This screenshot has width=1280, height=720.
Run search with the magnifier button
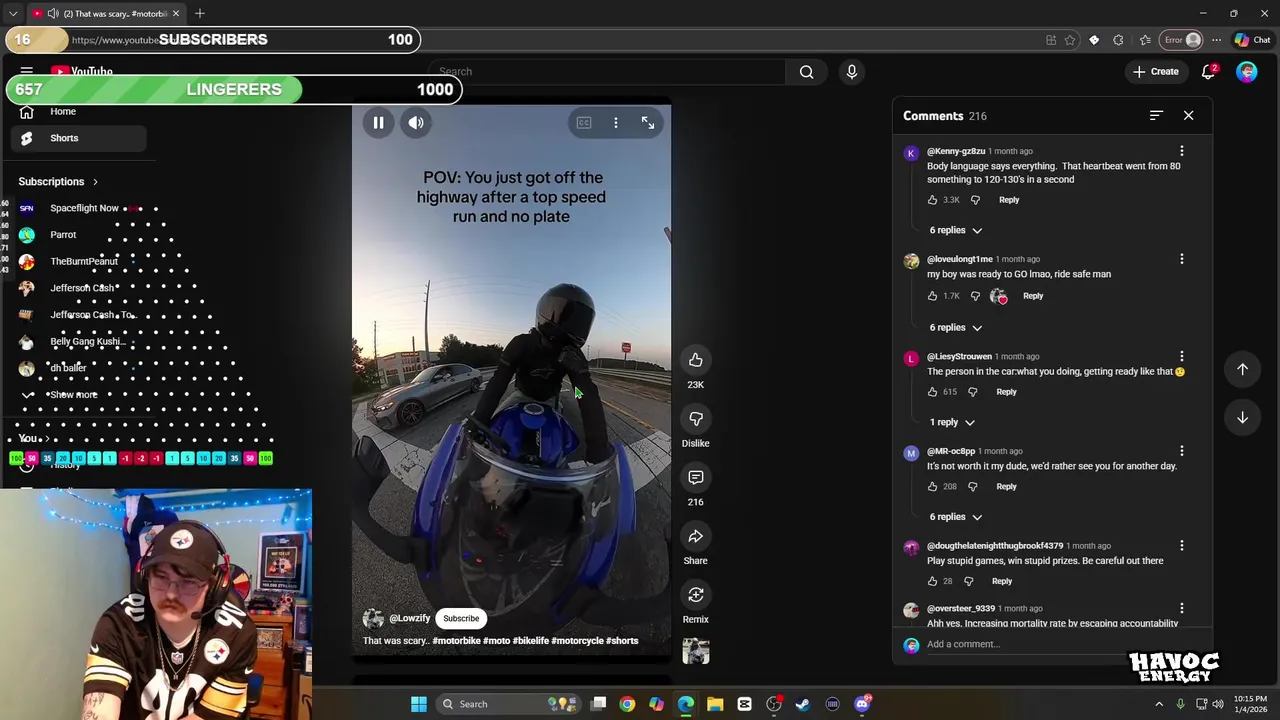pos(806,72)
